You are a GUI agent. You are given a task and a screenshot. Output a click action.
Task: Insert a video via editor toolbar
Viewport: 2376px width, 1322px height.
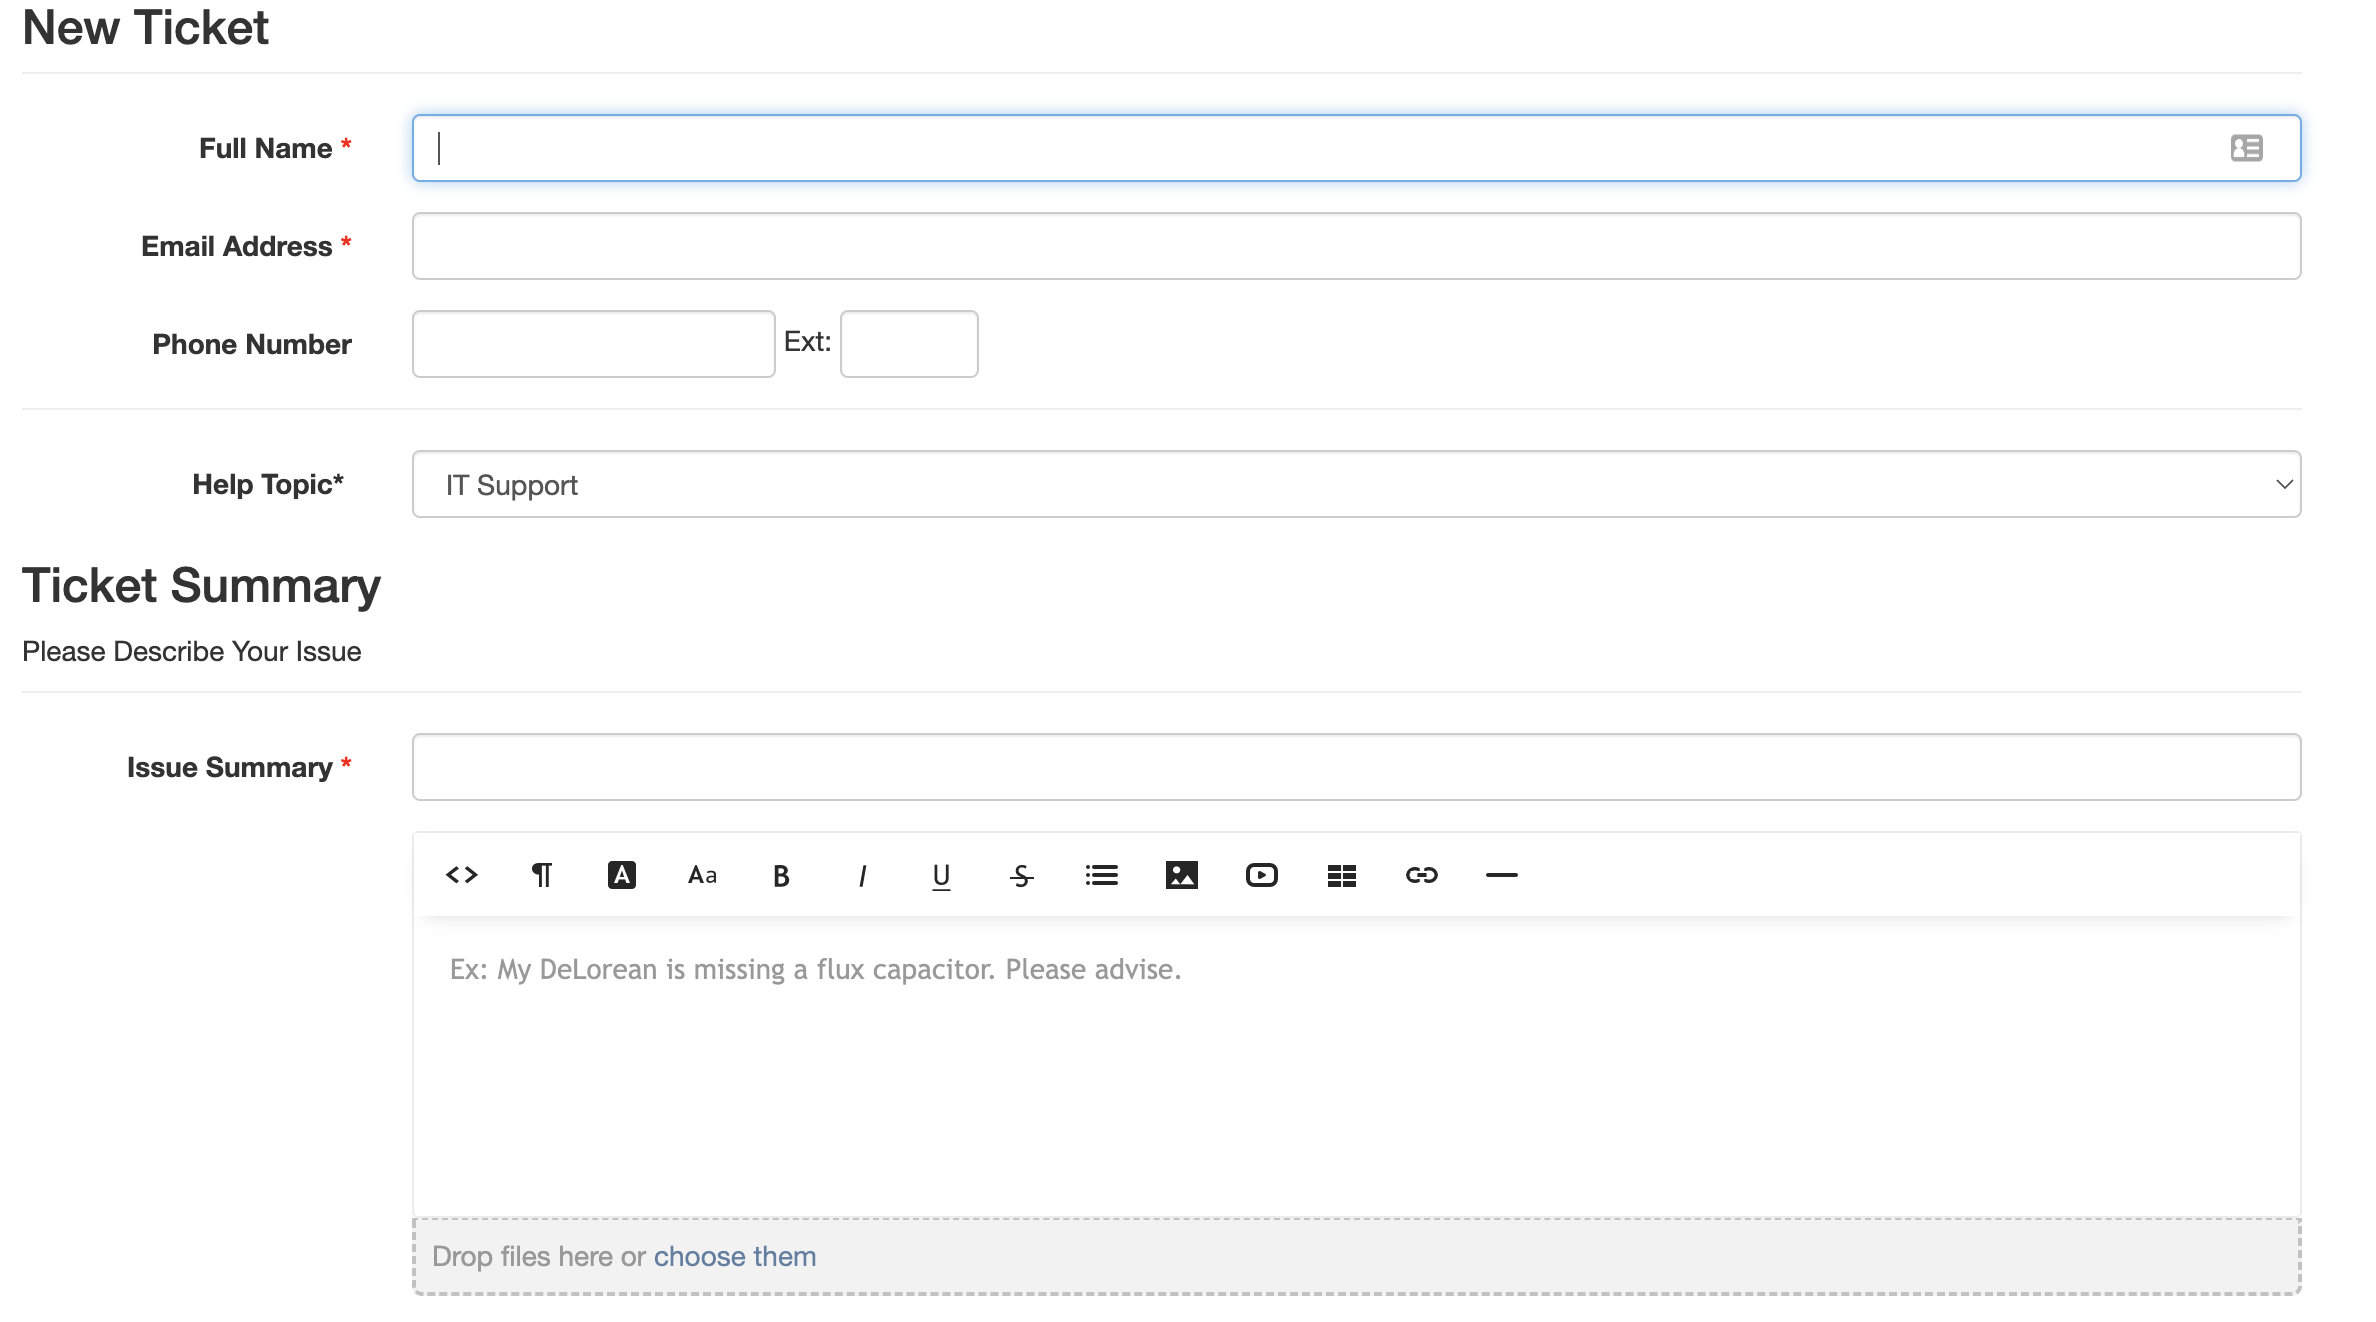coord(1261,876)
